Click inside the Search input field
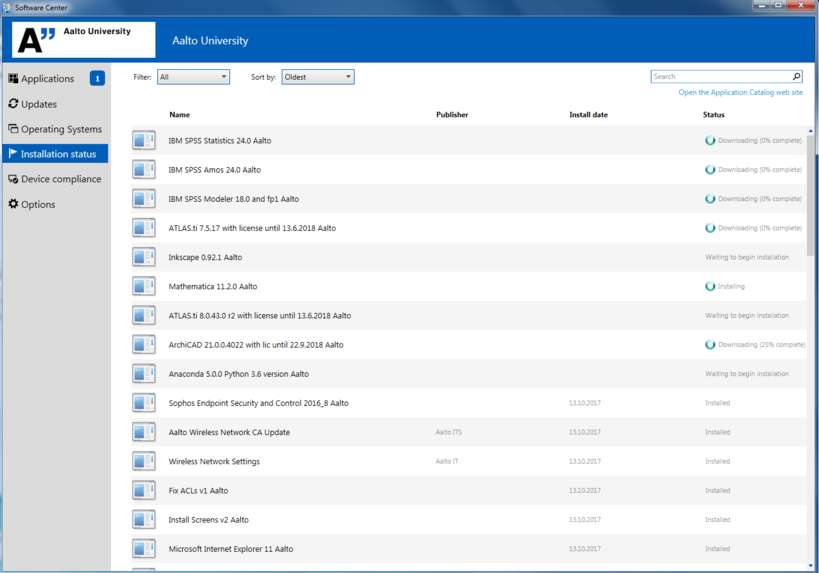819x573 pixels. 720,77
